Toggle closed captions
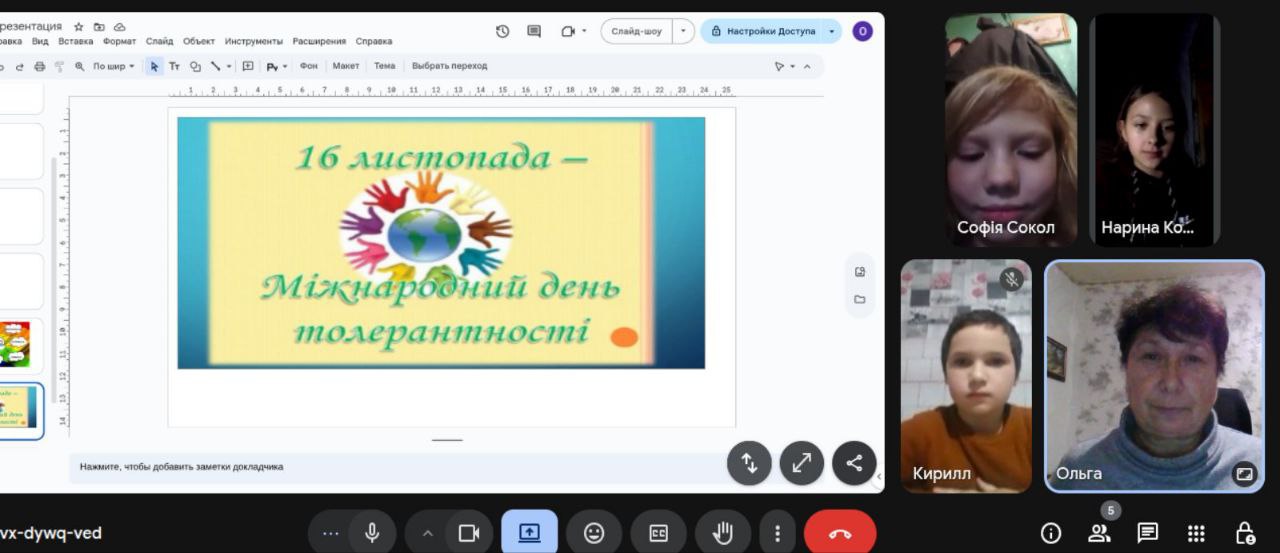This screenshot has height=553, width=1280. tap(658, 533)
